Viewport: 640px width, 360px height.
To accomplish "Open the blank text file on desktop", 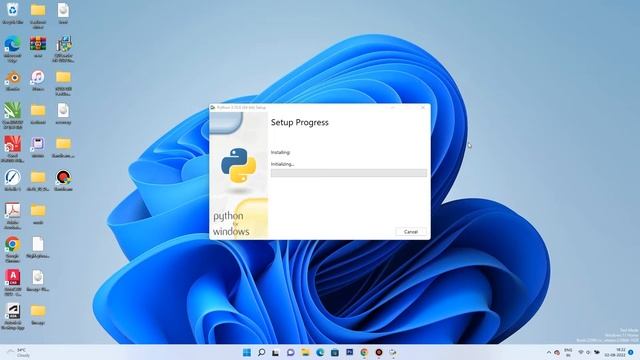I will click(38, 247).
